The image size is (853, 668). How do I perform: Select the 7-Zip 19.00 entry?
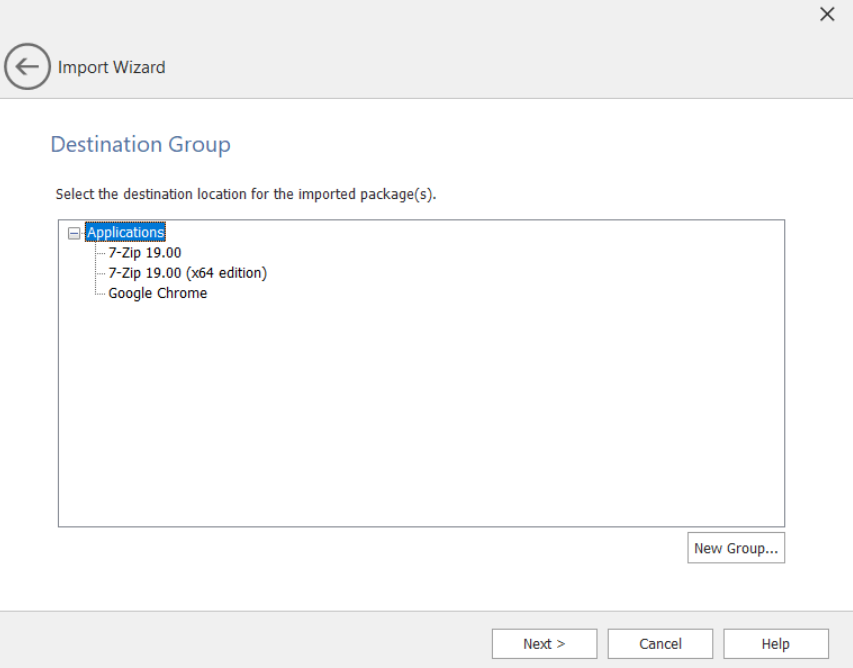145,253
